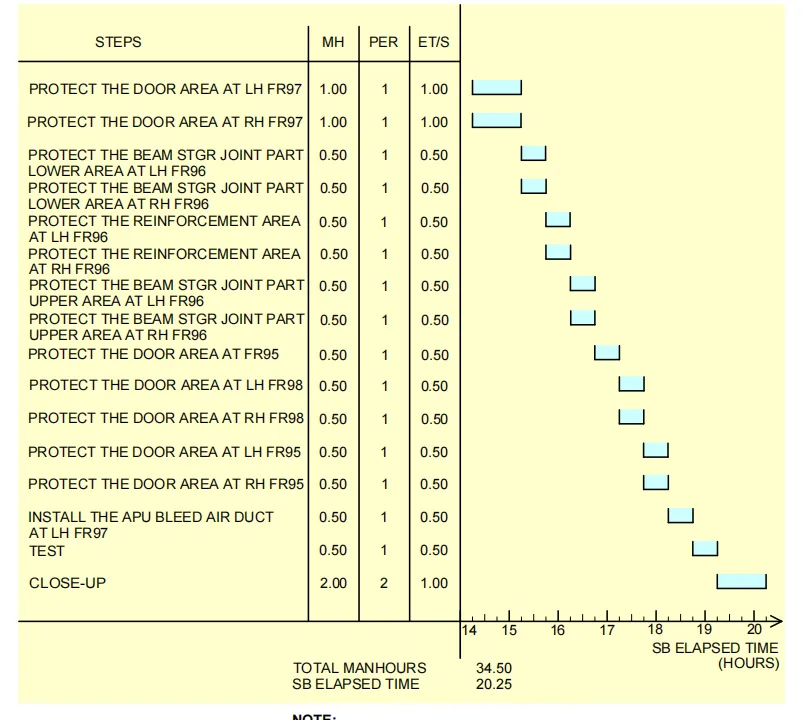This screenshot has width=810, height=720.
Task: Select 'PROTECT THE DOOR AREA AT RH FR95' step
Action: [x=166, y=484]
